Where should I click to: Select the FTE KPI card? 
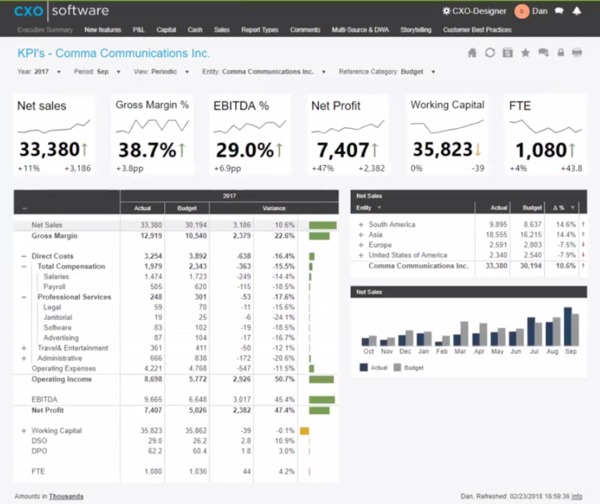(545, 135)
